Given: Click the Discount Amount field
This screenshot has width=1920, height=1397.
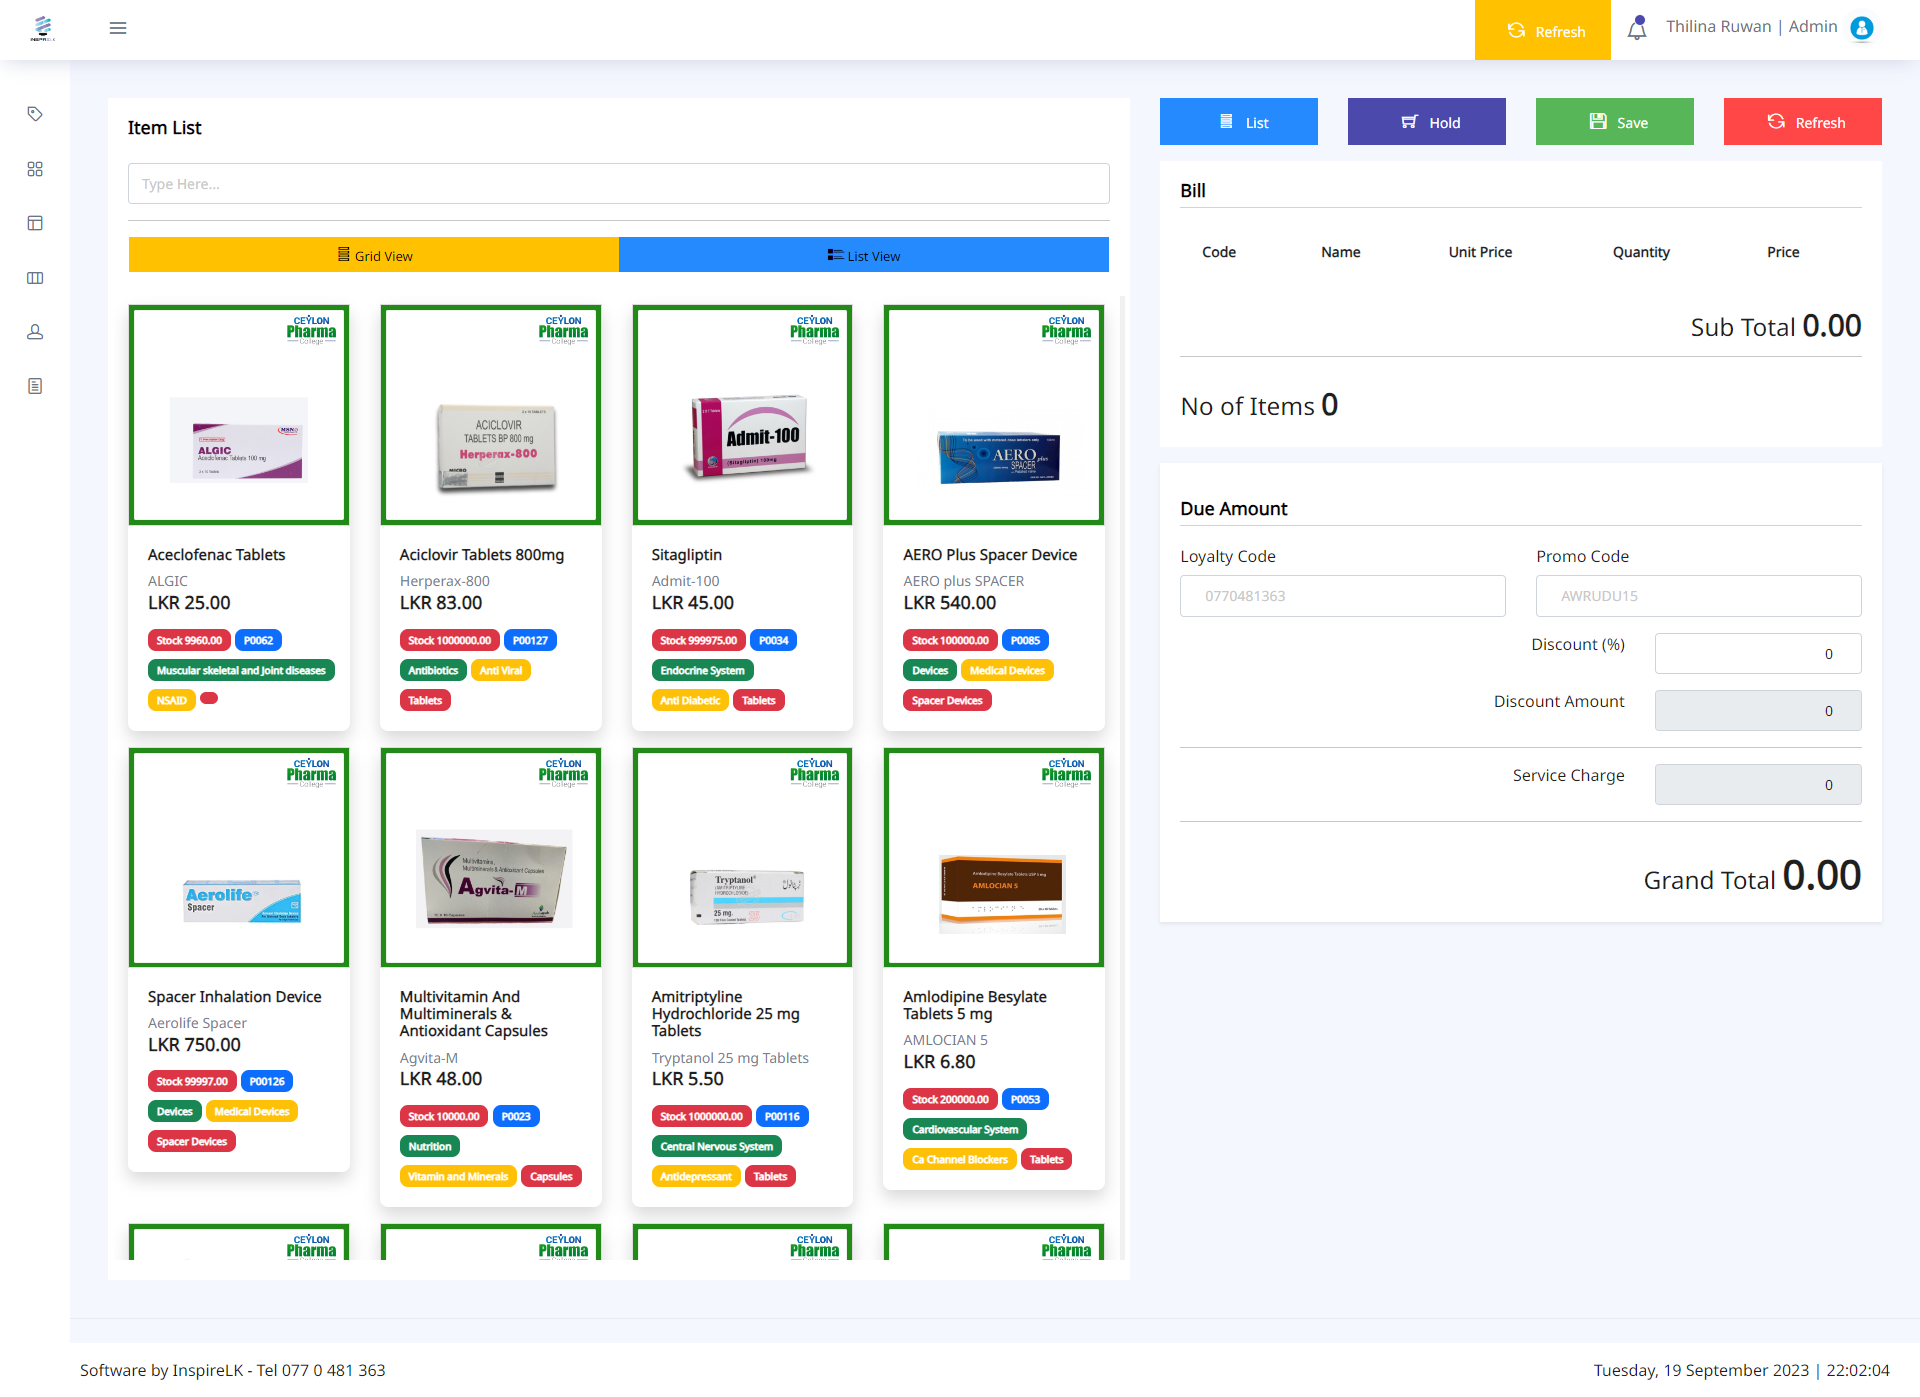Looking at the screenshot, I should [1758, 711].
